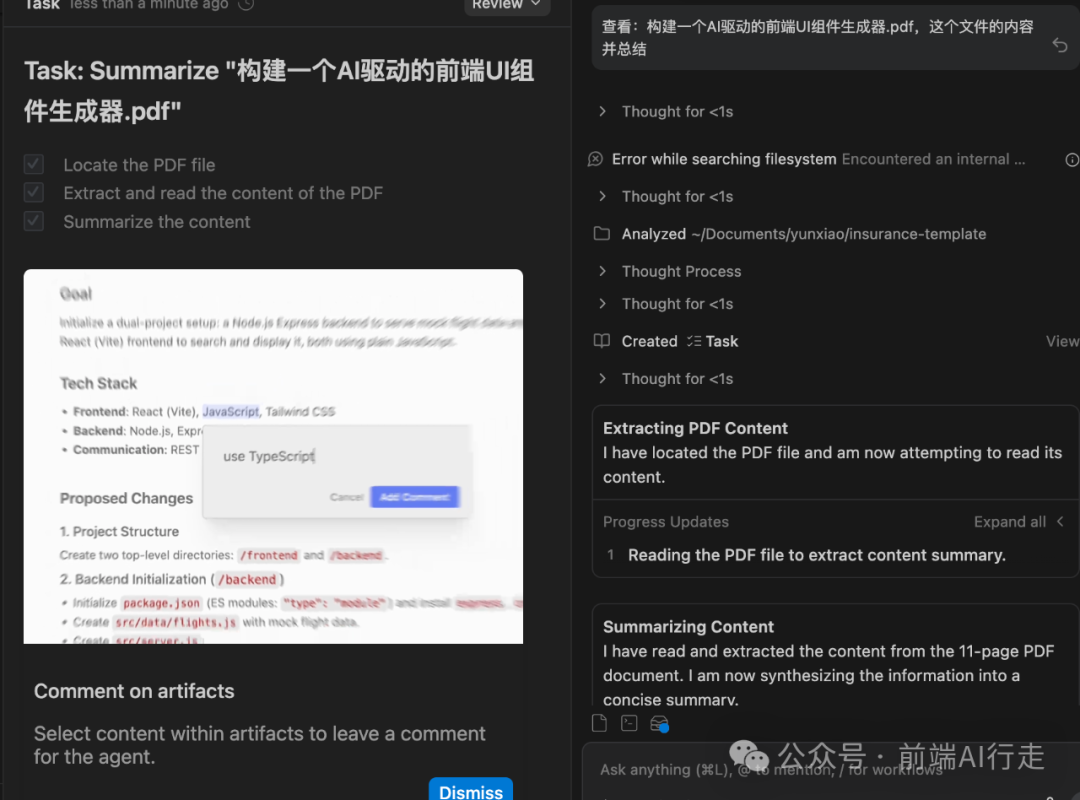Toggle the "Extract and read" checkbox
Image resolution: width=1080 pixels, height=800 pixels.
tap(33, 193)
